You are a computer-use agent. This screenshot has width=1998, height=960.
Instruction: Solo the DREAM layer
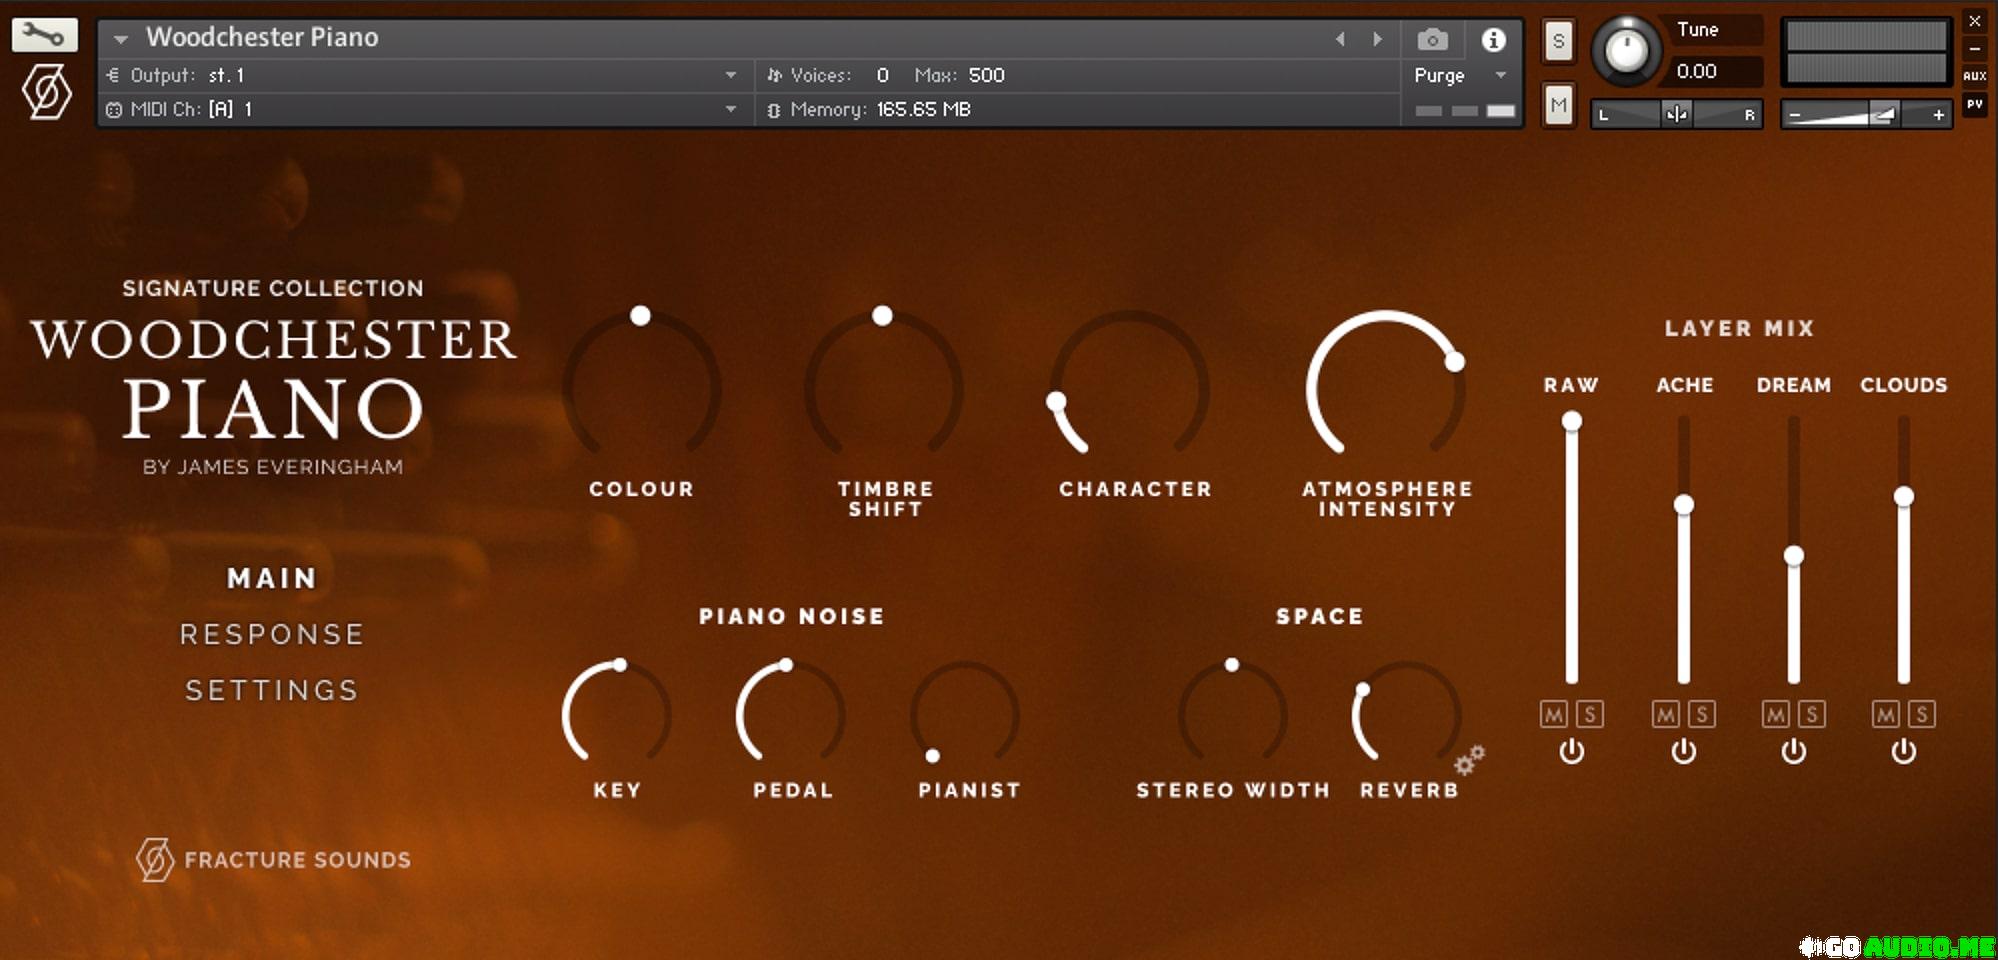coord(1812,714)
